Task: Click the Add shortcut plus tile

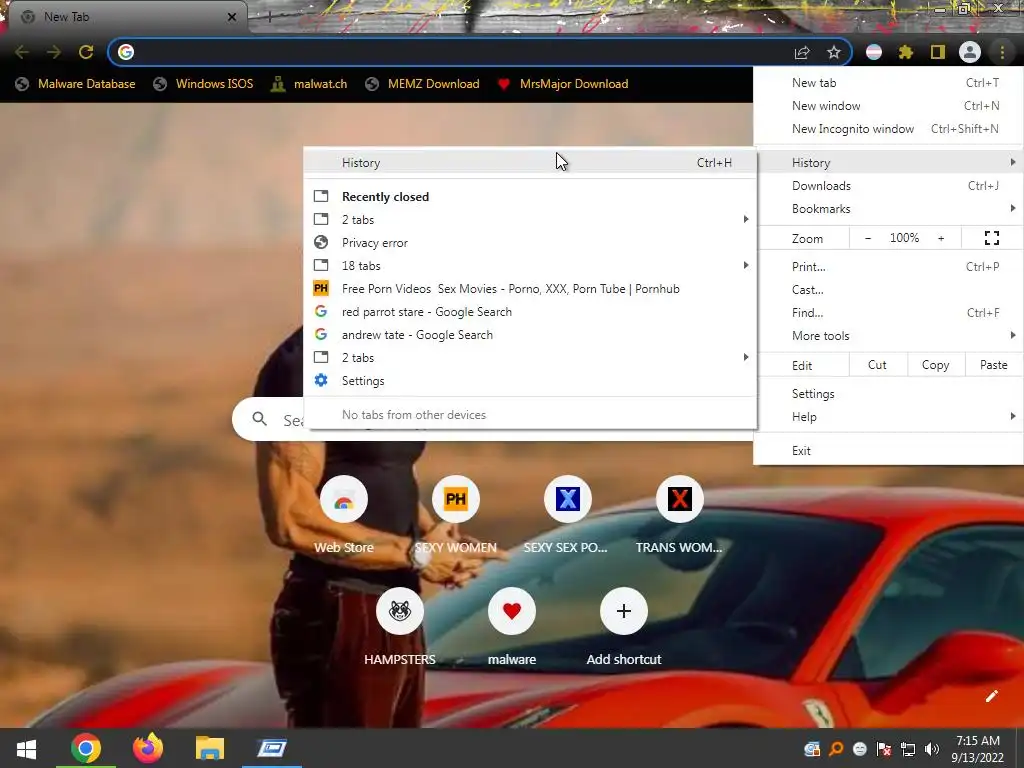Action: coord(624,611)
